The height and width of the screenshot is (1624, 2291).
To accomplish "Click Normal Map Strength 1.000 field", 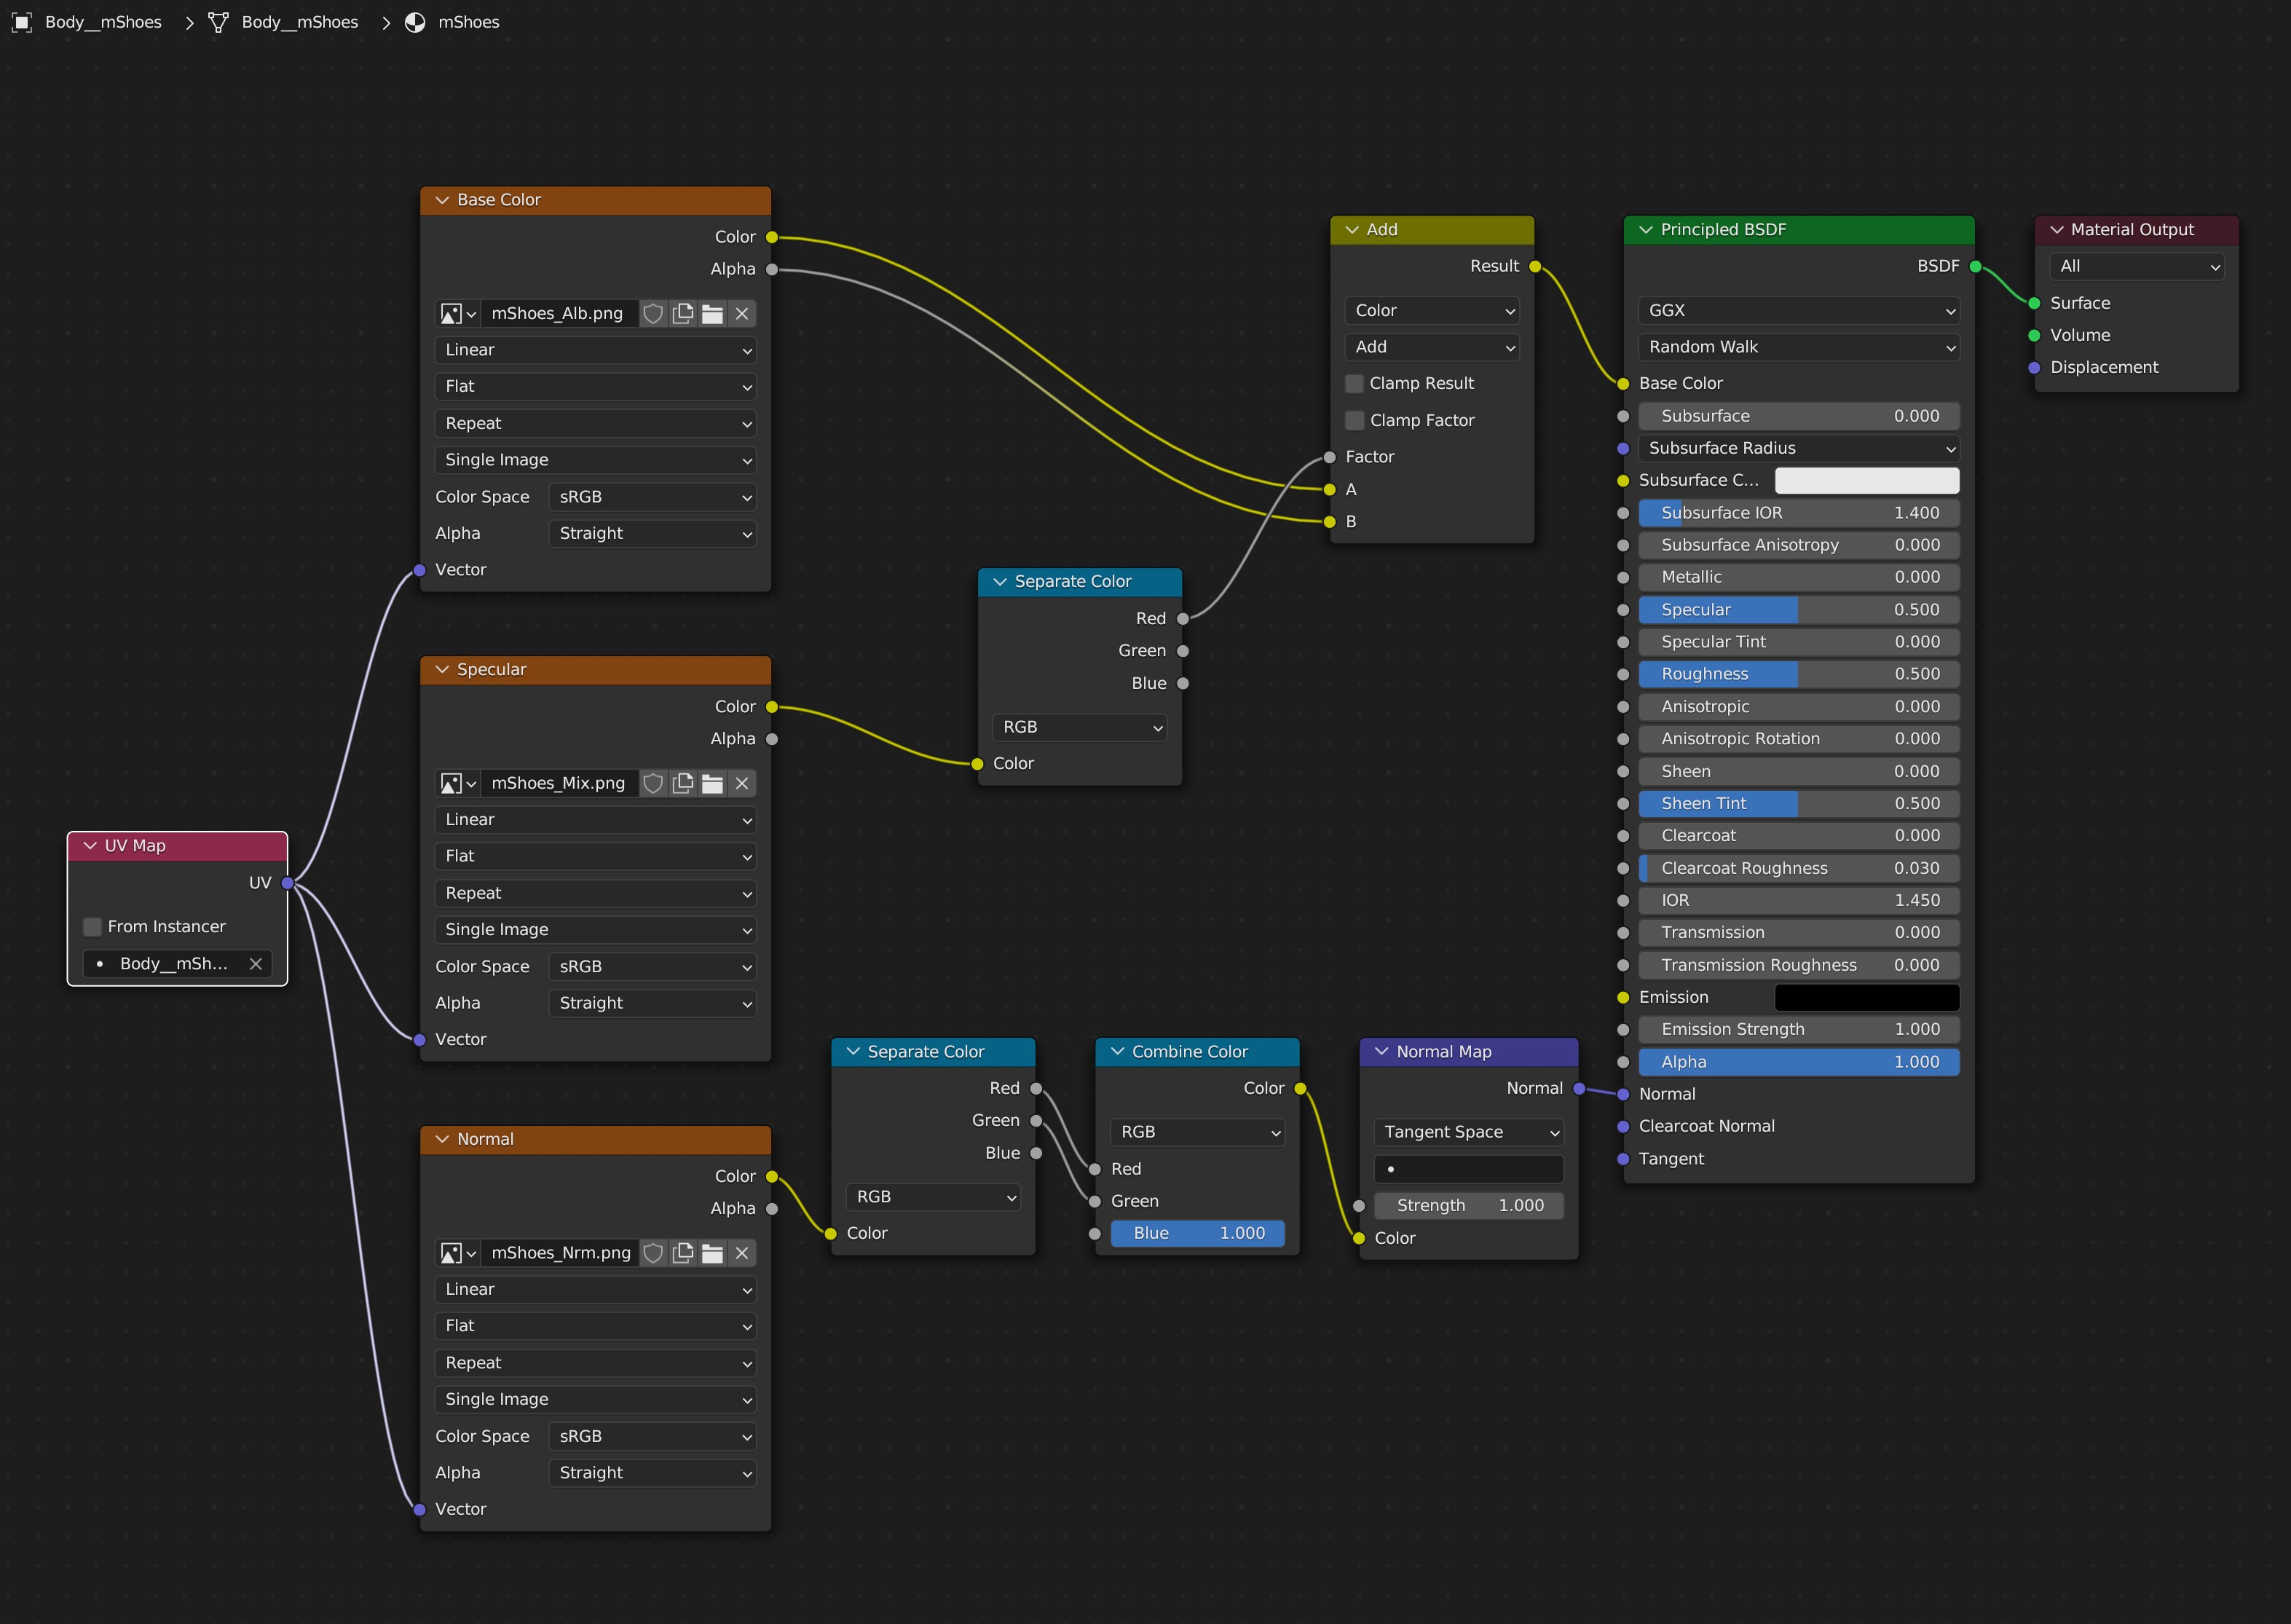I will [x=1469, y=1206].
